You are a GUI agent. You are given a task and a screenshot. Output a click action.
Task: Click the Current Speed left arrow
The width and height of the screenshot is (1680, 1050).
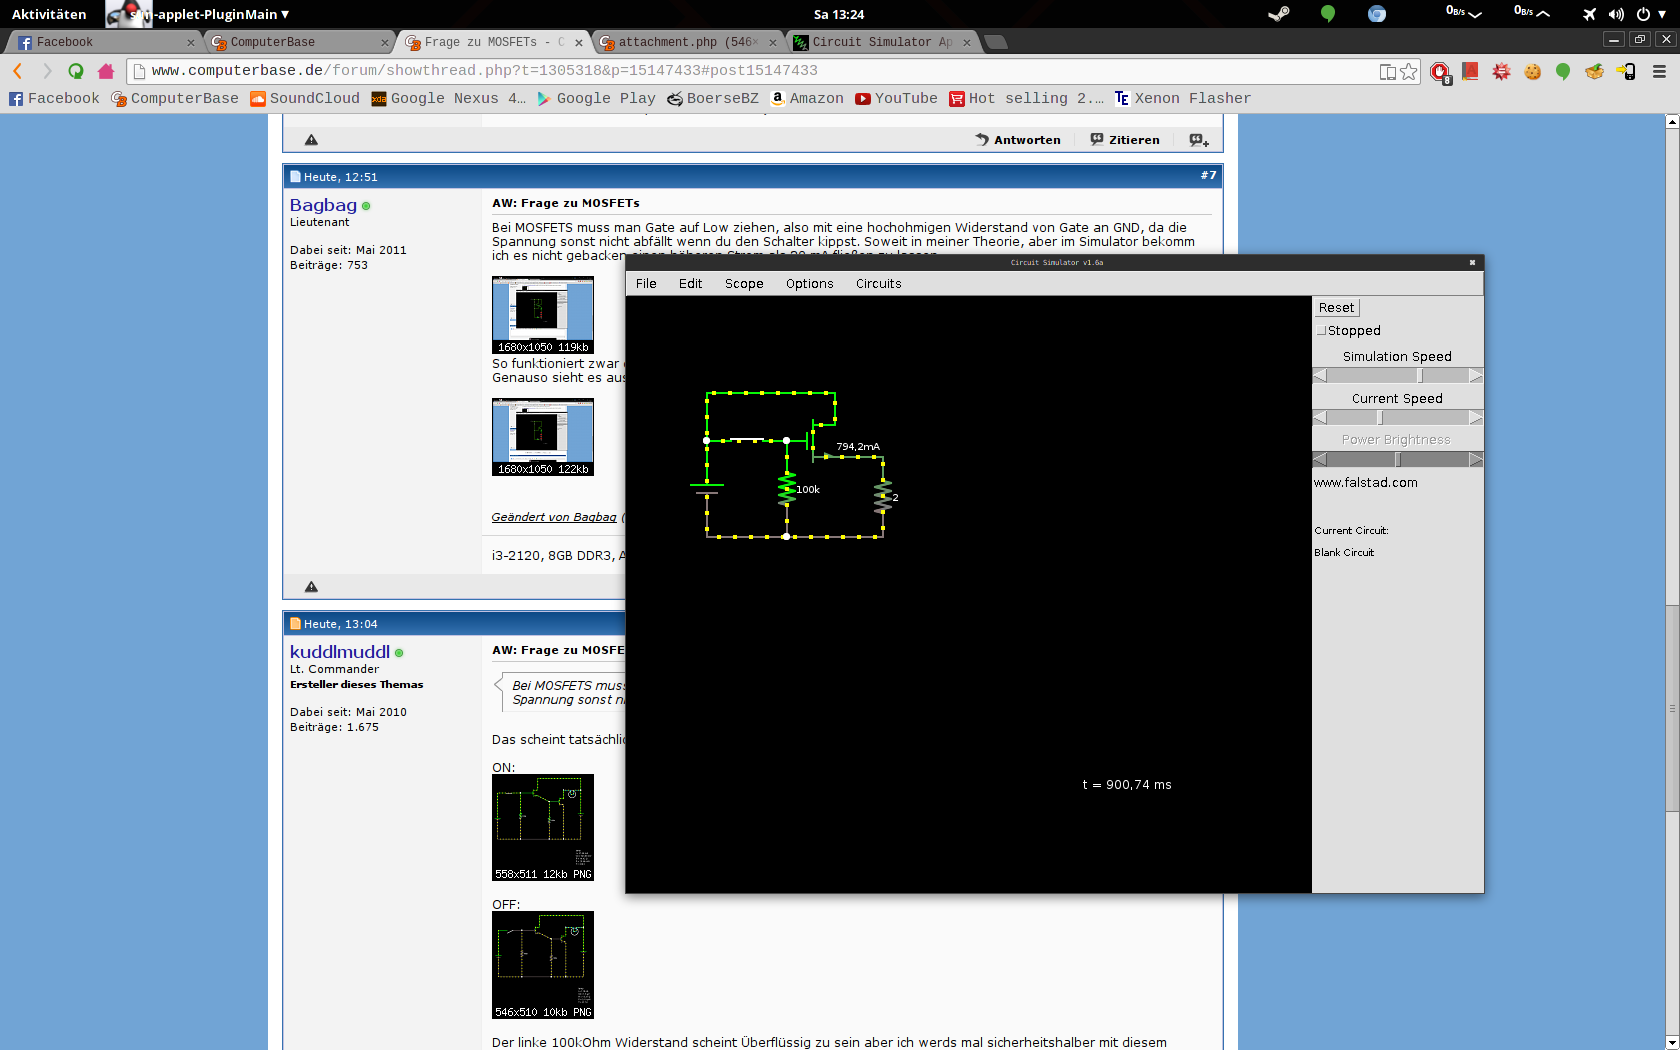point(1320,418)
